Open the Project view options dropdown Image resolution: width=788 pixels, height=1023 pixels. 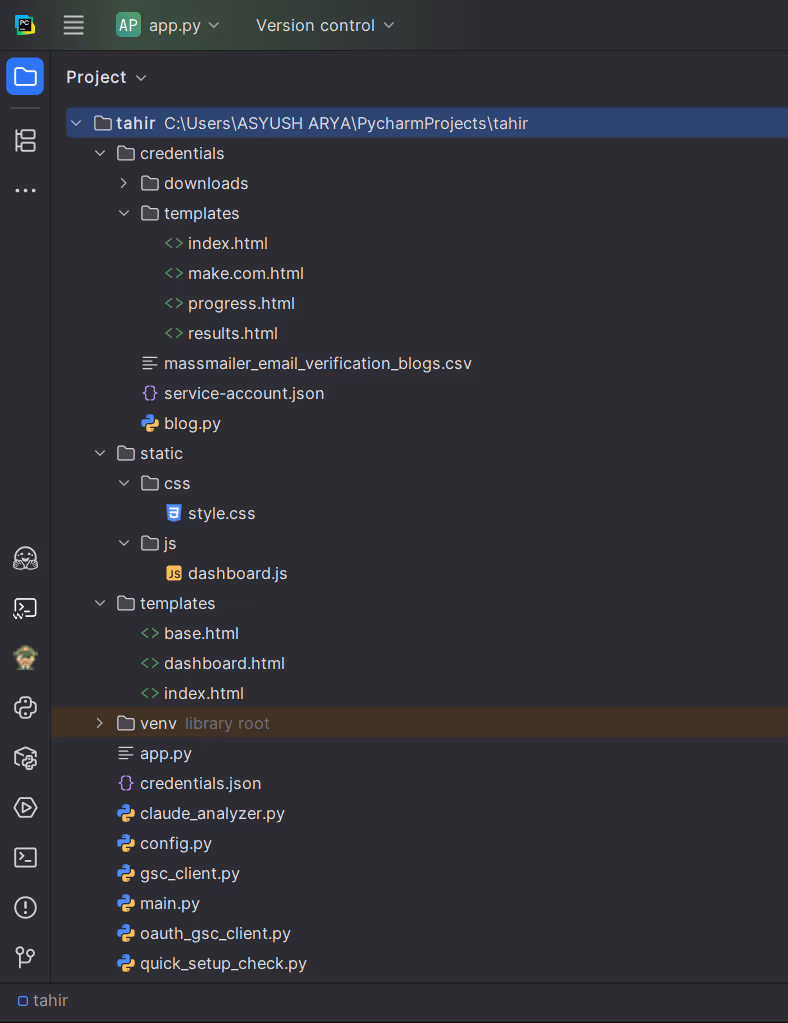tap(106, 78)
